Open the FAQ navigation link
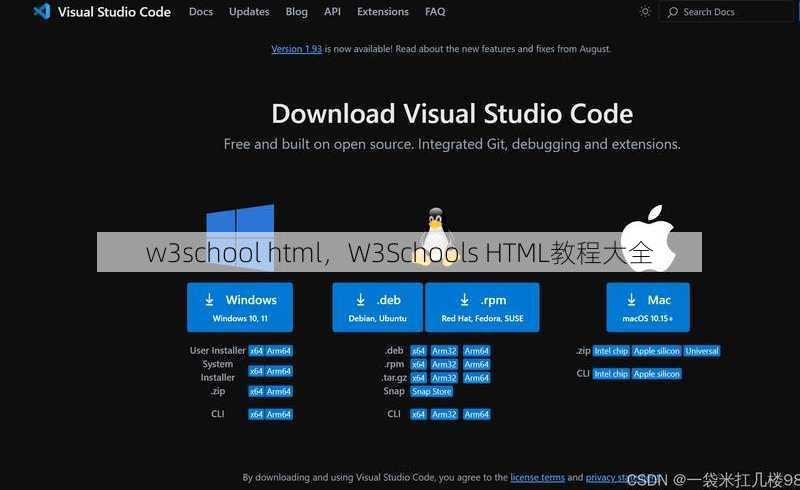Image resolution: width=800 pixels, height=490 pixels. click(x=435, y=12)
